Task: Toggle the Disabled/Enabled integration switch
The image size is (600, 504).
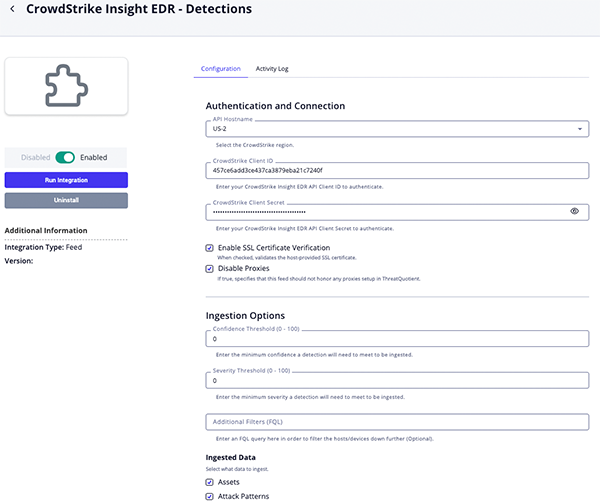Action: click(x=65, y=157)
